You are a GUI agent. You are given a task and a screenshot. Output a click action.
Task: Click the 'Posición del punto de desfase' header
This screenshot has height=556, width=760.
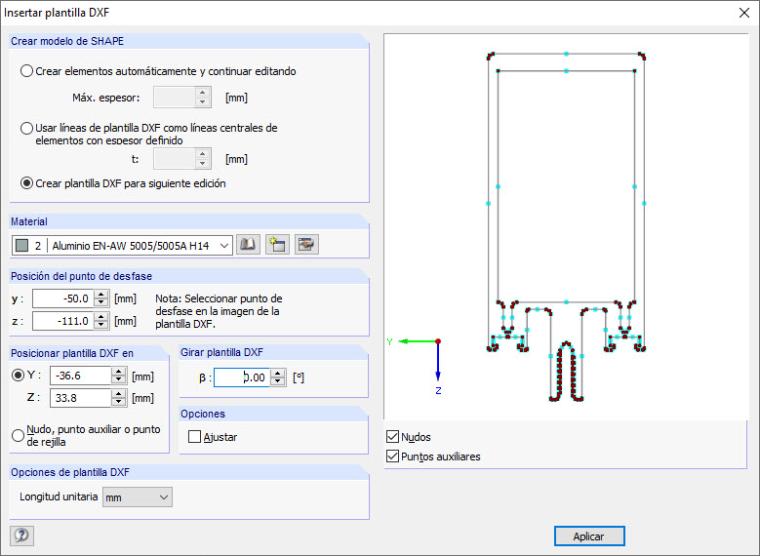point(81,276)
